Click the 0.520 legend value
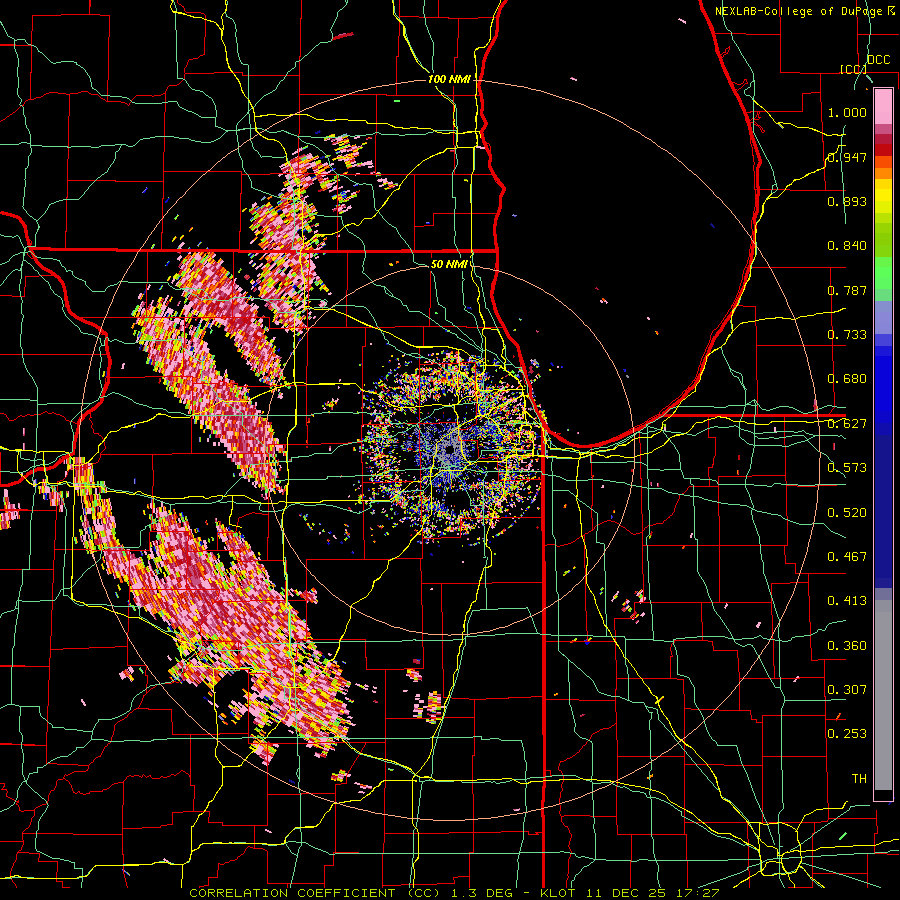 (x=847, y=513)
